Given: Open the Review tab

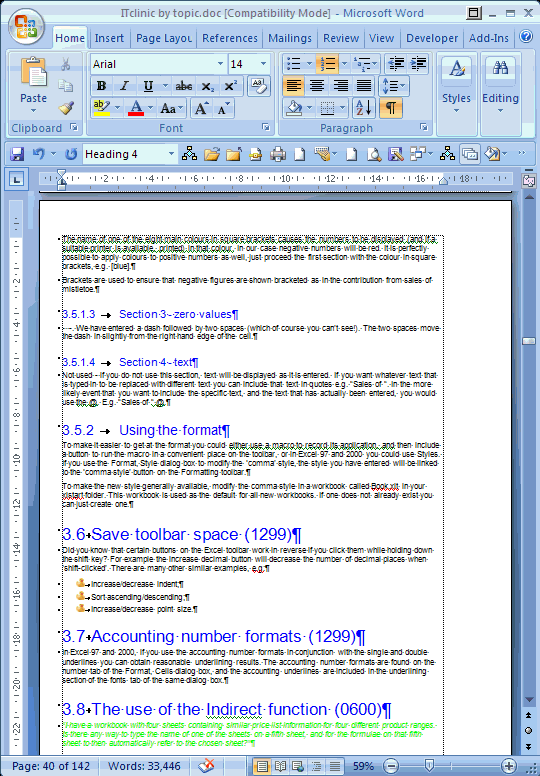Looking at the screenshot, I should click(341, 38).
